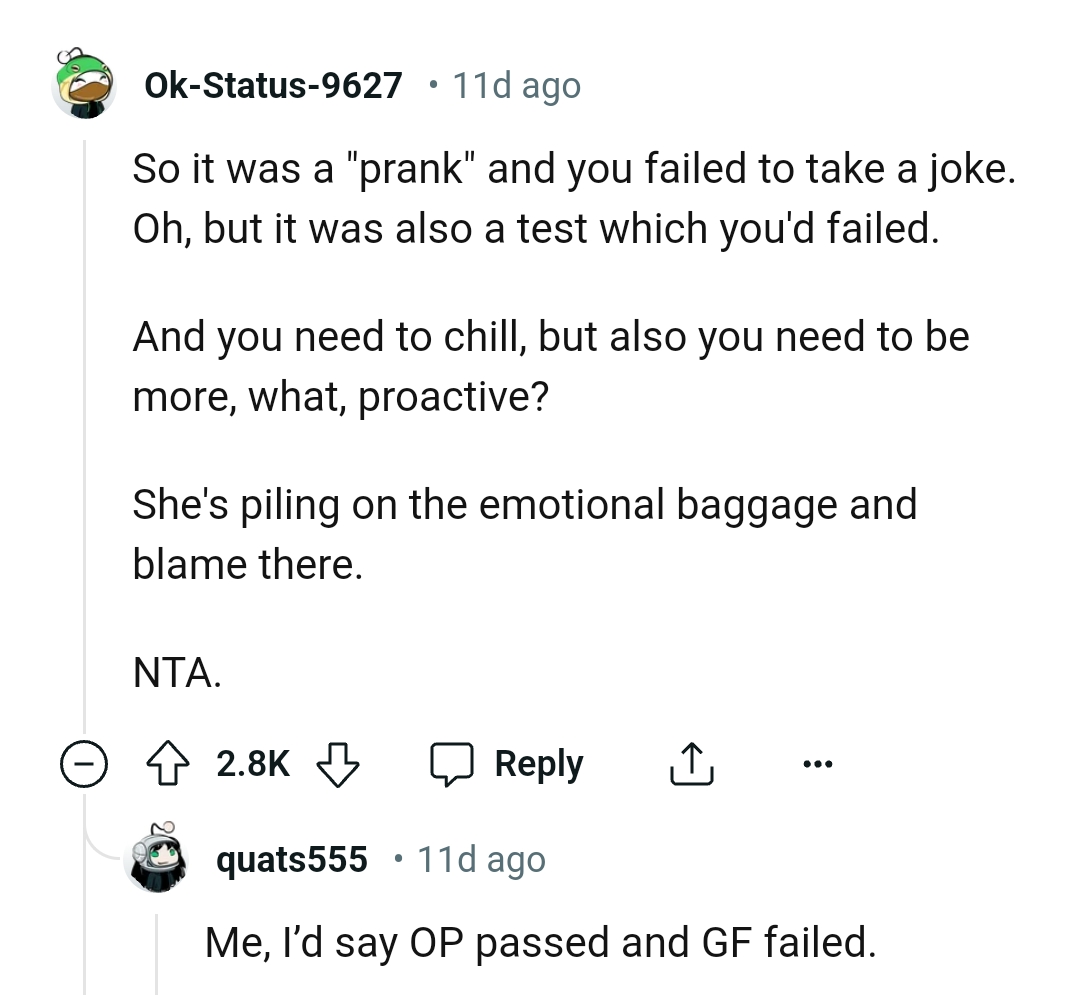The width and height of the screenshot is (1080, 995).
Task: Click the 11d ago timestamp on the top comment
Action: [x=516, y=85]
